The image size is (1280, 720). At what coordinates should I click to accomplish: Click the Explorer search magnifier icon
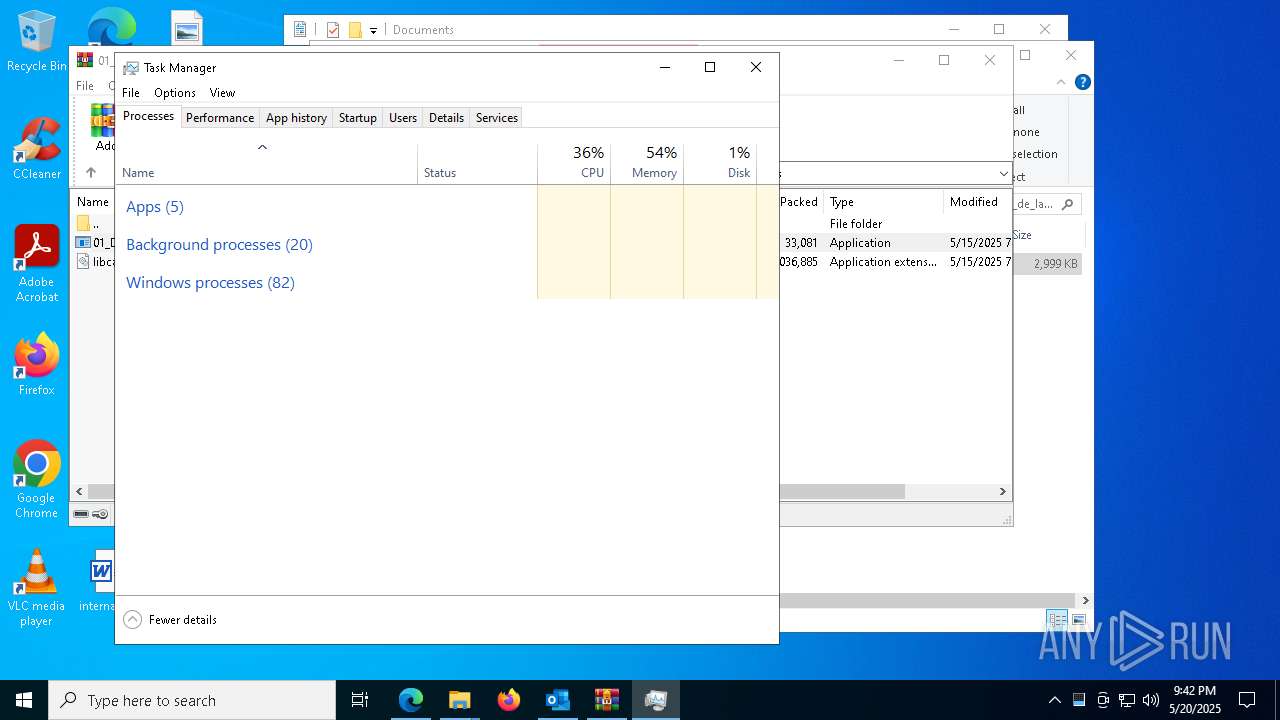pyautogui.click(x=1067, y=204)
